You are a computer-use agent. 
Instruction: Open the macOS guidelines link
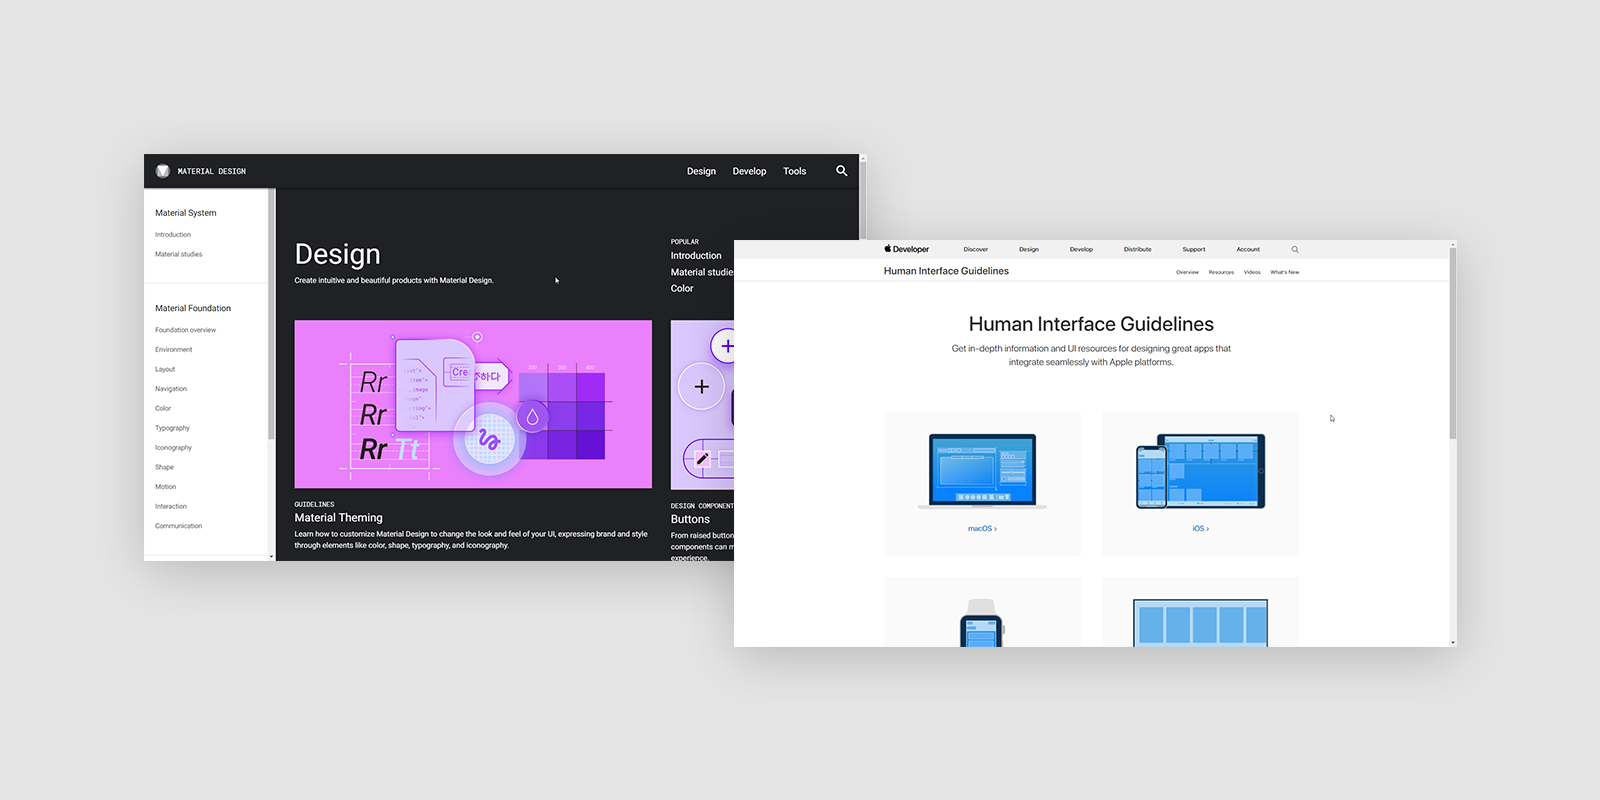pyautogui.click(x=982, y=529)
